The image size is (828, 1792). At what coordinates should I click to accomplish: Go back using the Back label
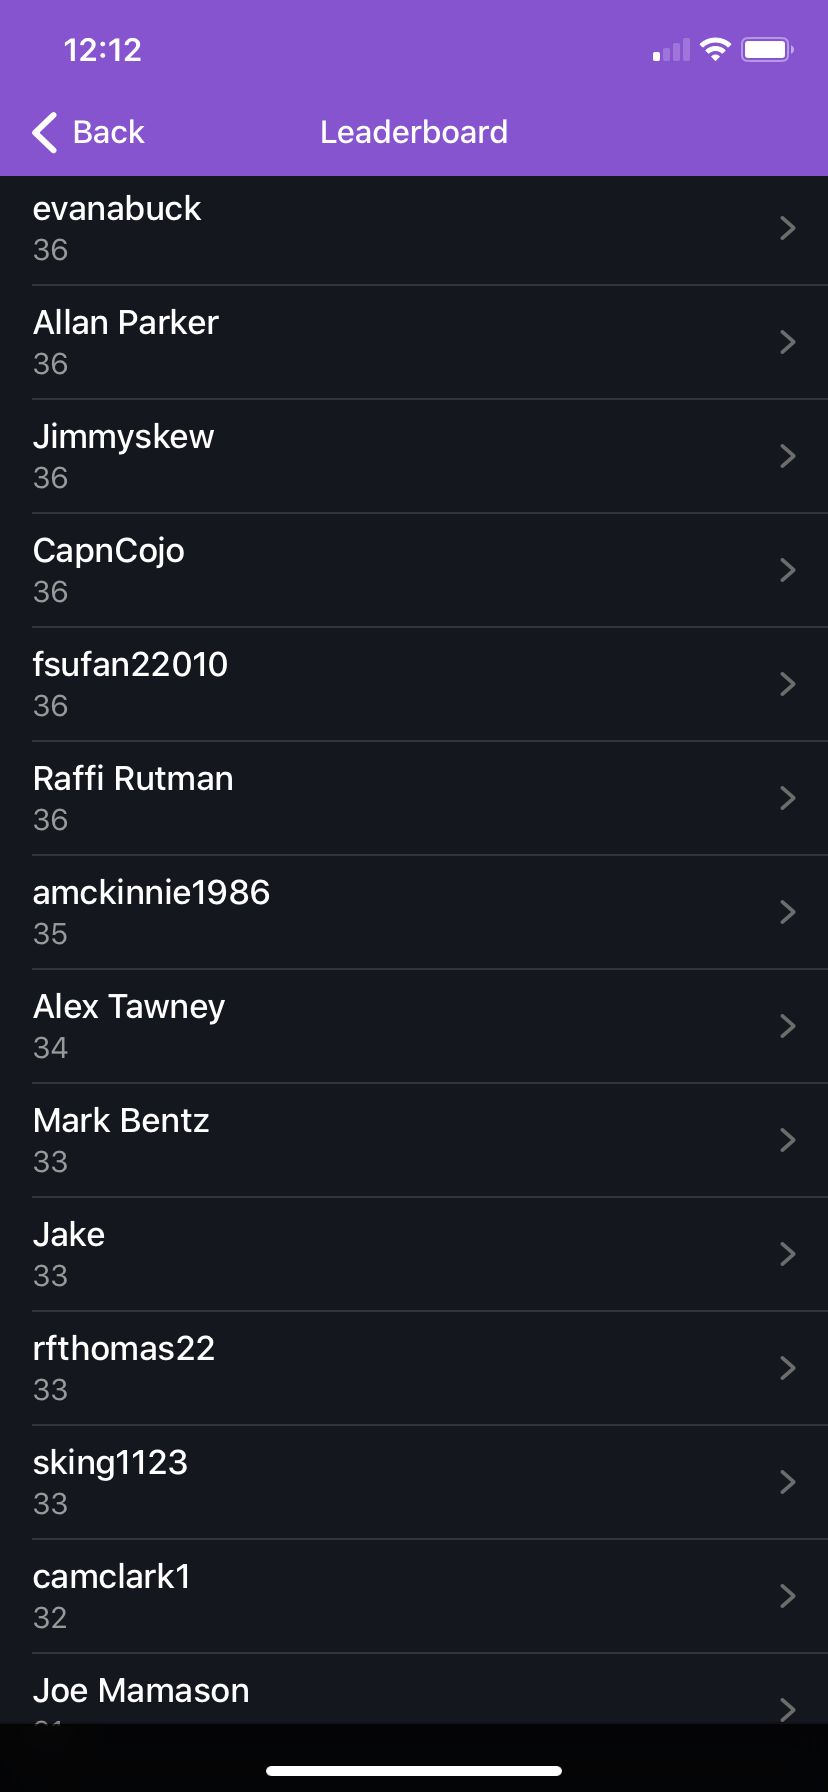108,132
